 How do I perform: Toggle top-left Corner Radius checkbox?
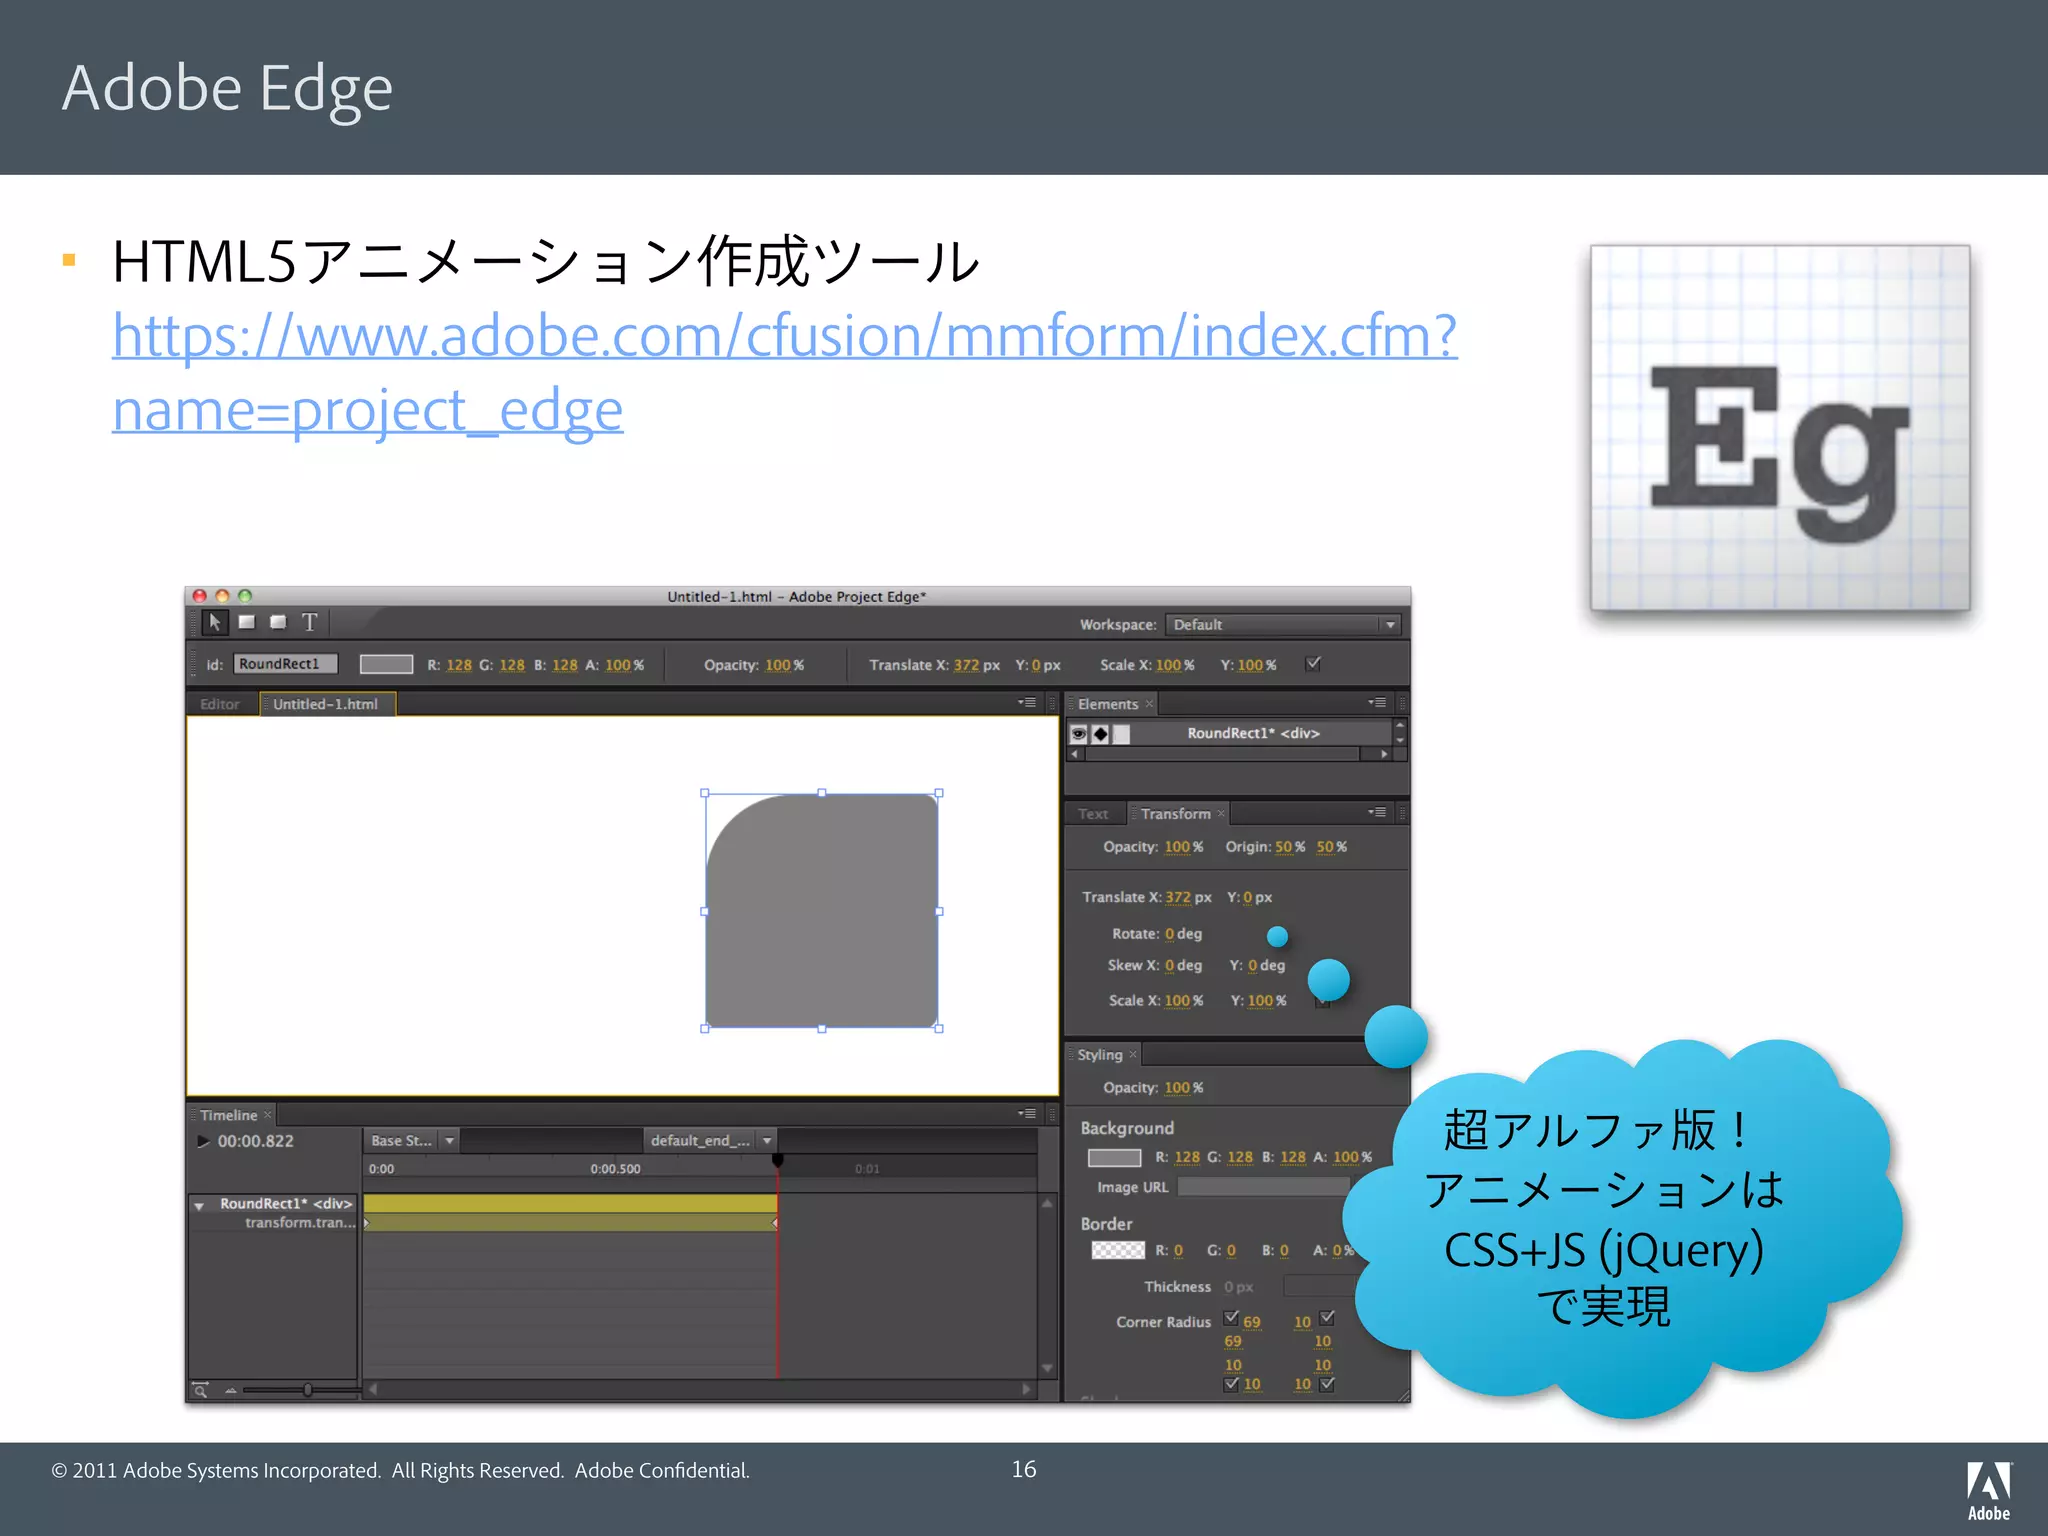point(1231,1318)
